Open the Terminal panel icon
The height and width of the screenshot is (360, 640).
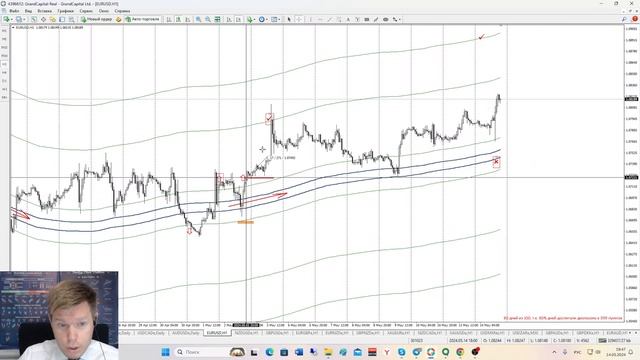pos(62,19)
